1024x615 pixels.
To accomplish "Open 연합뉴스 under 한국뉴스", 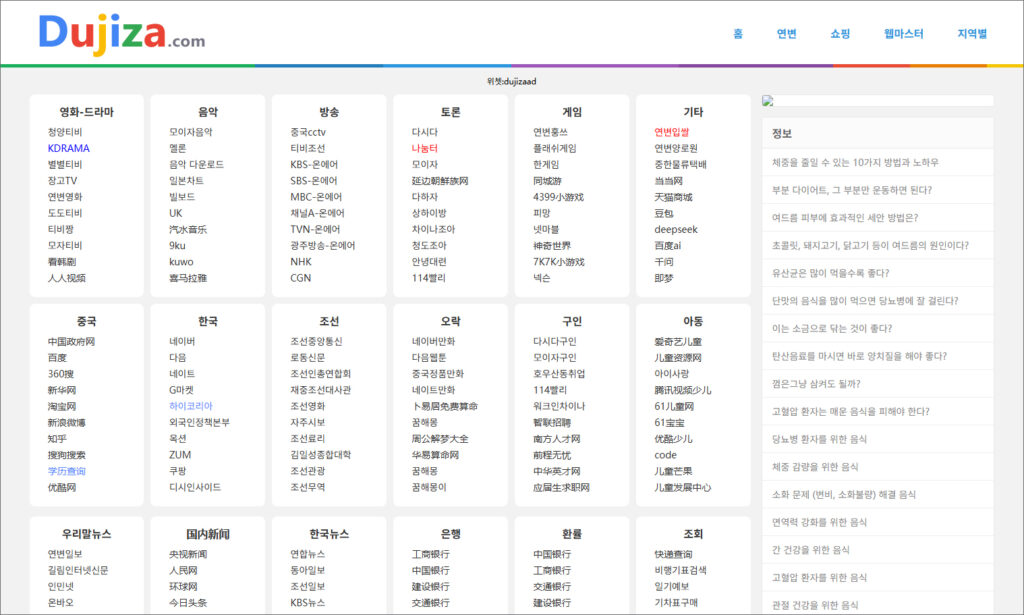I will pyautogui.click(x=308, y=554).
